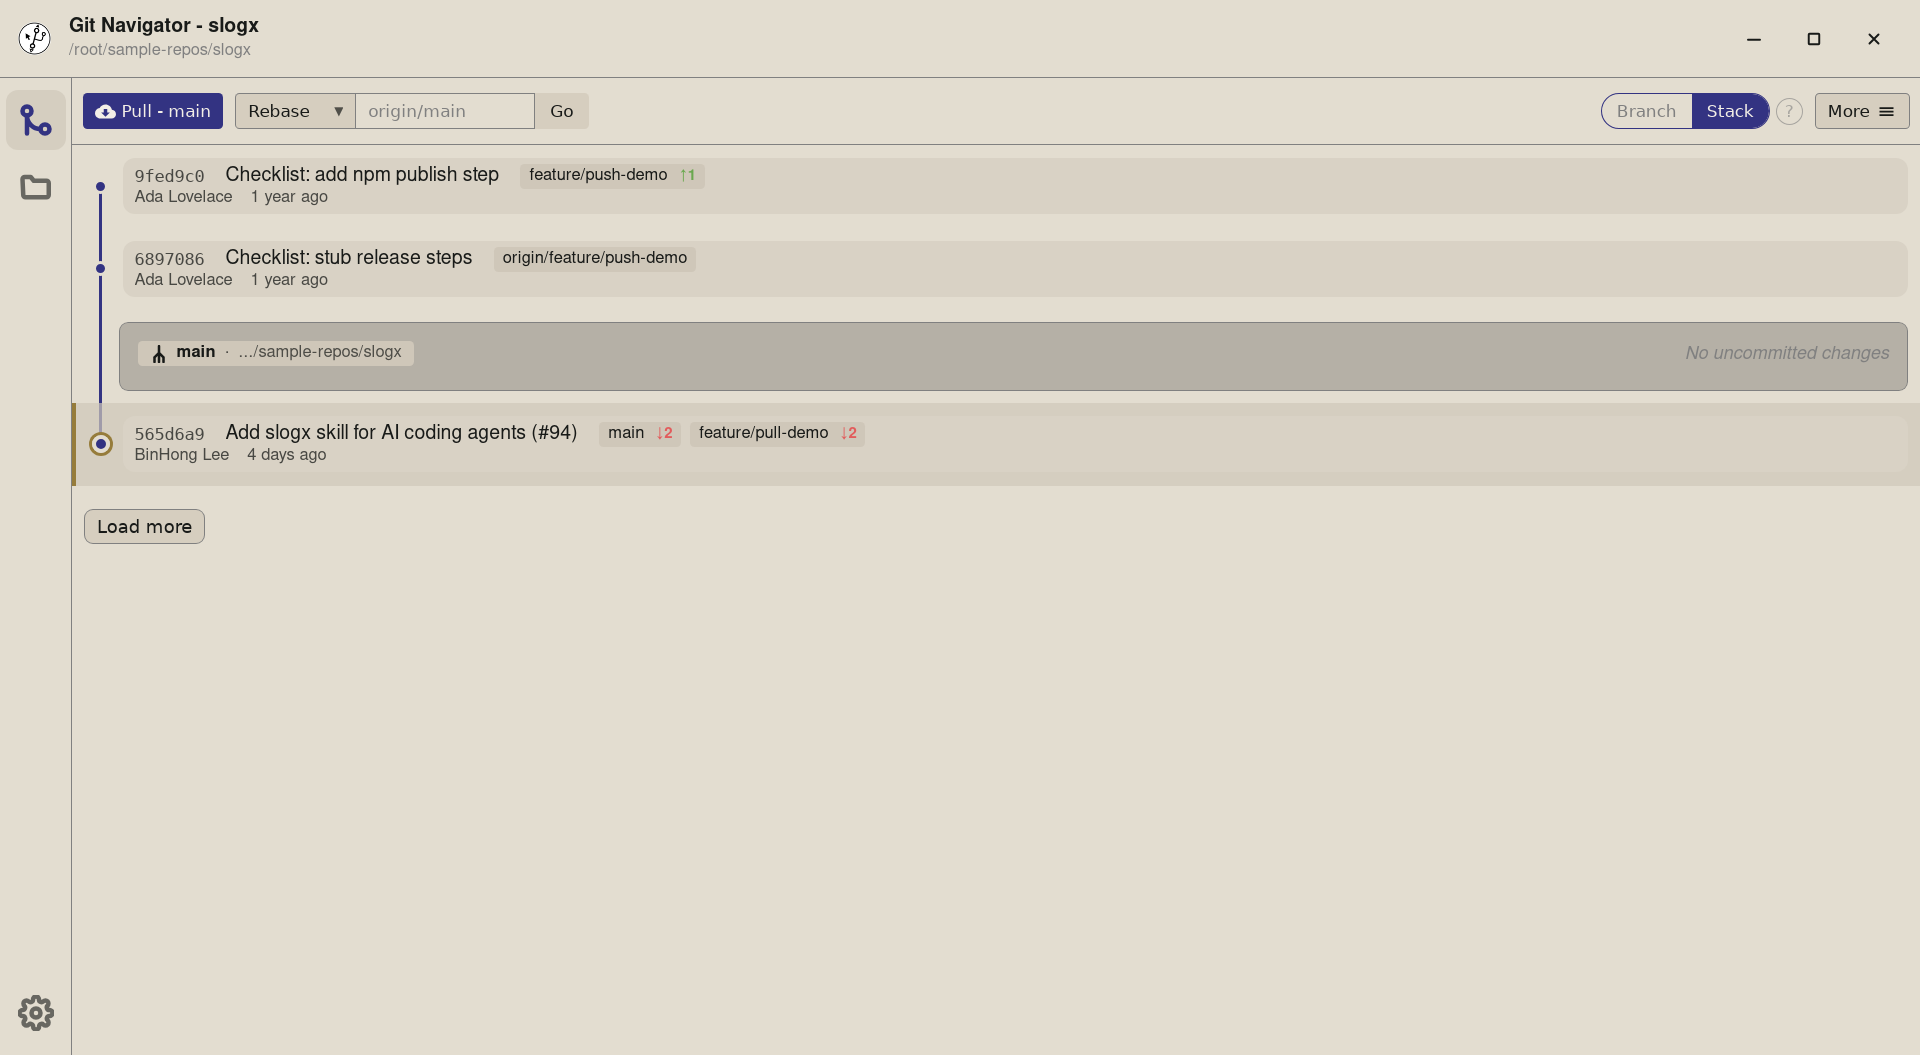The width and height of the screenshot is (1920, 1055).
Task: Select commit hash 9fed9c0
Action: click(169, 176)
